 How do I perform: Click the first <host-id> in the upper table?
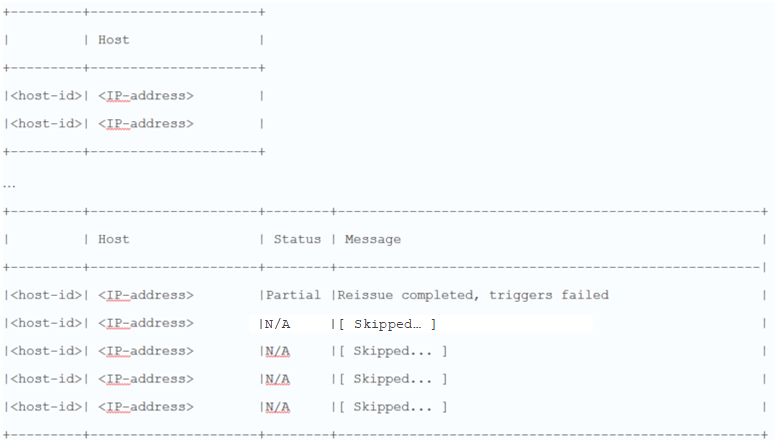coord(45,96)
